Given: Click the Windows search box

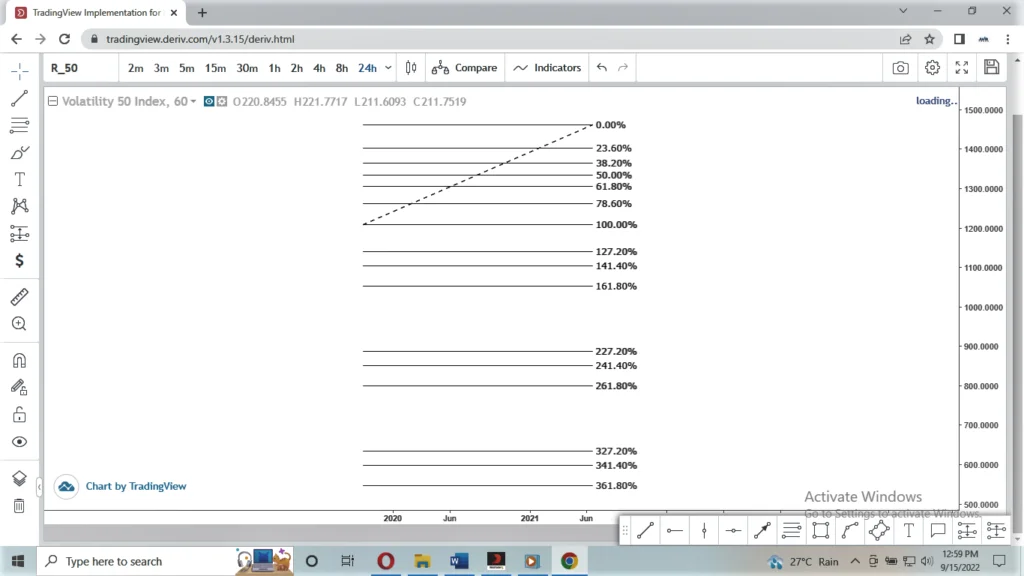Looking at the screenshot, I should [x=165, y=561].
